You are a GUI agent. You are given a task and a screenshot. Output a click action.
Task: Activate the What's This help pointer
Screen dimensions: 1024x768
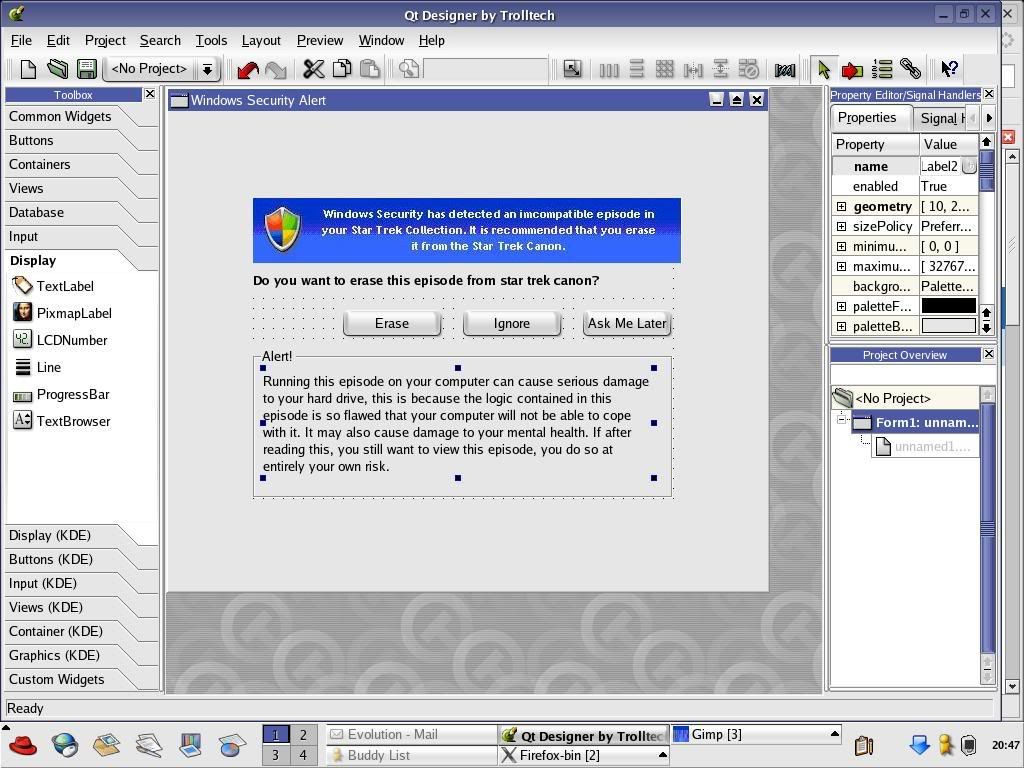(x=949, y=69)
